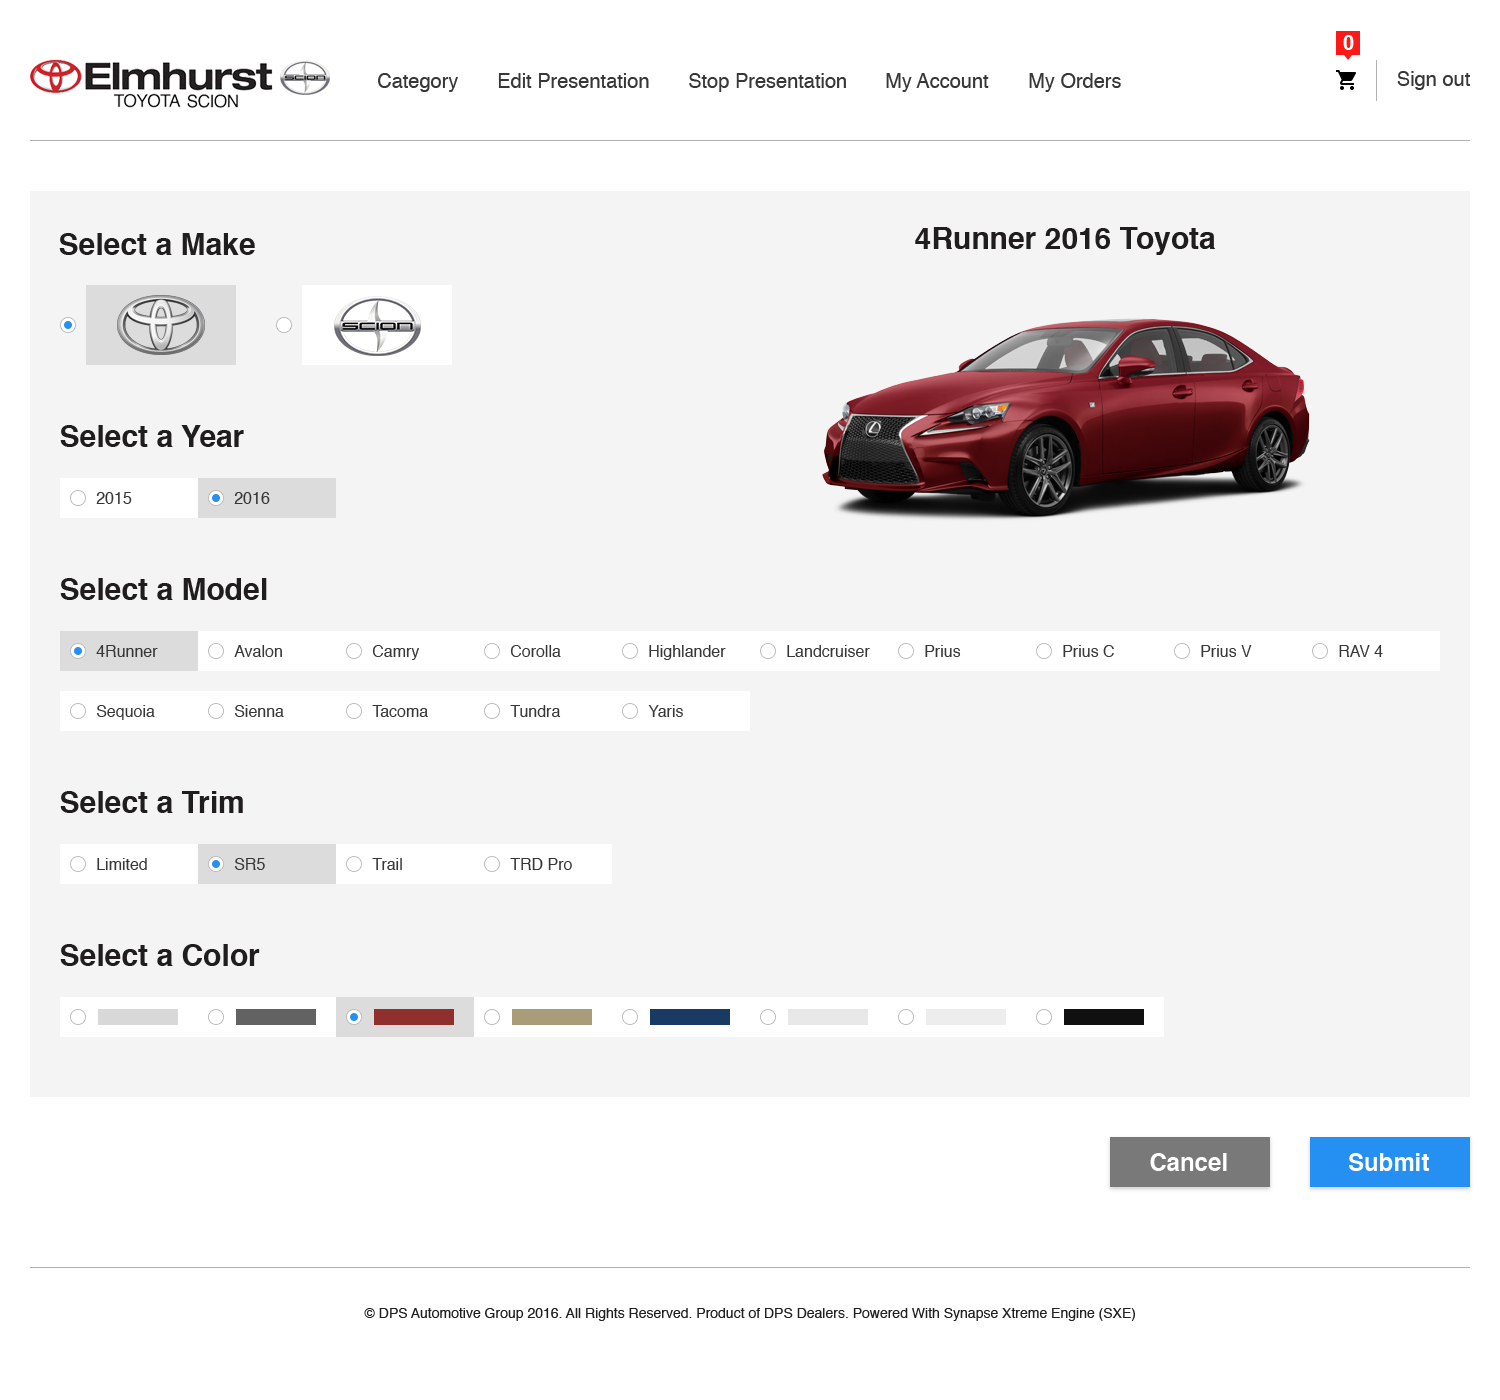Select the Camry model
The height and width of the screenshot is (1400, 1500).
click(x=405, y=651)
